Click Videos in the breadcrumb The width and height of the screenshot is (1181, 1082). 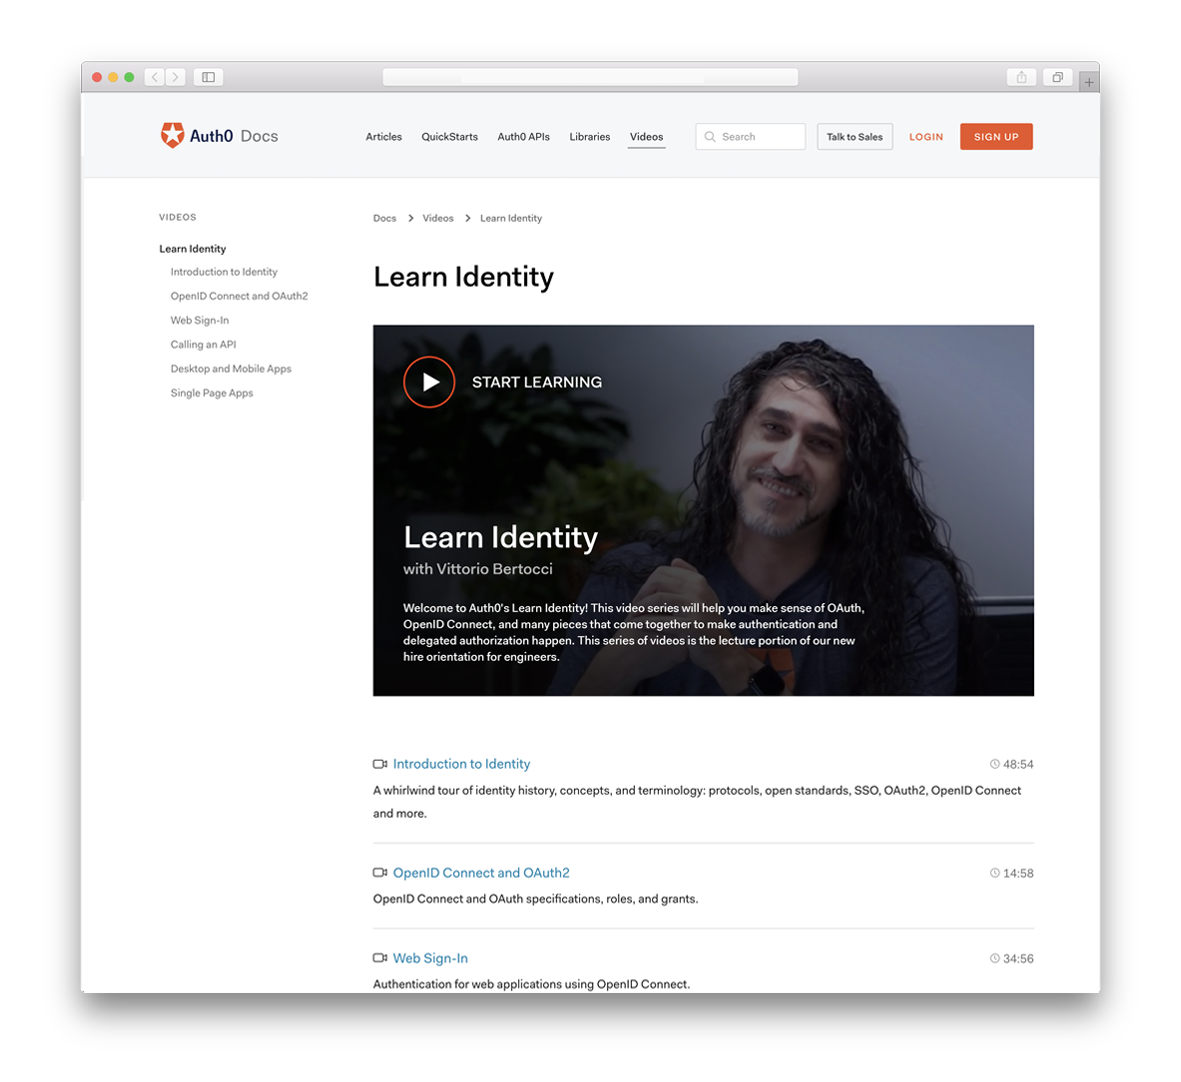(x=438, y=218)
